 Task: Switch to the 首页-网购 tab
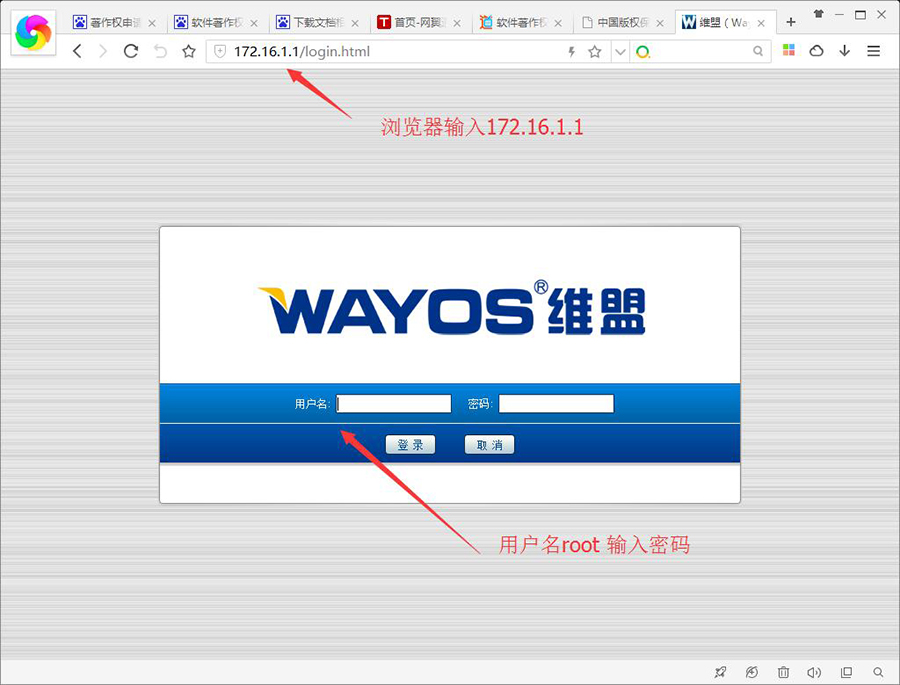pos(419,22)
